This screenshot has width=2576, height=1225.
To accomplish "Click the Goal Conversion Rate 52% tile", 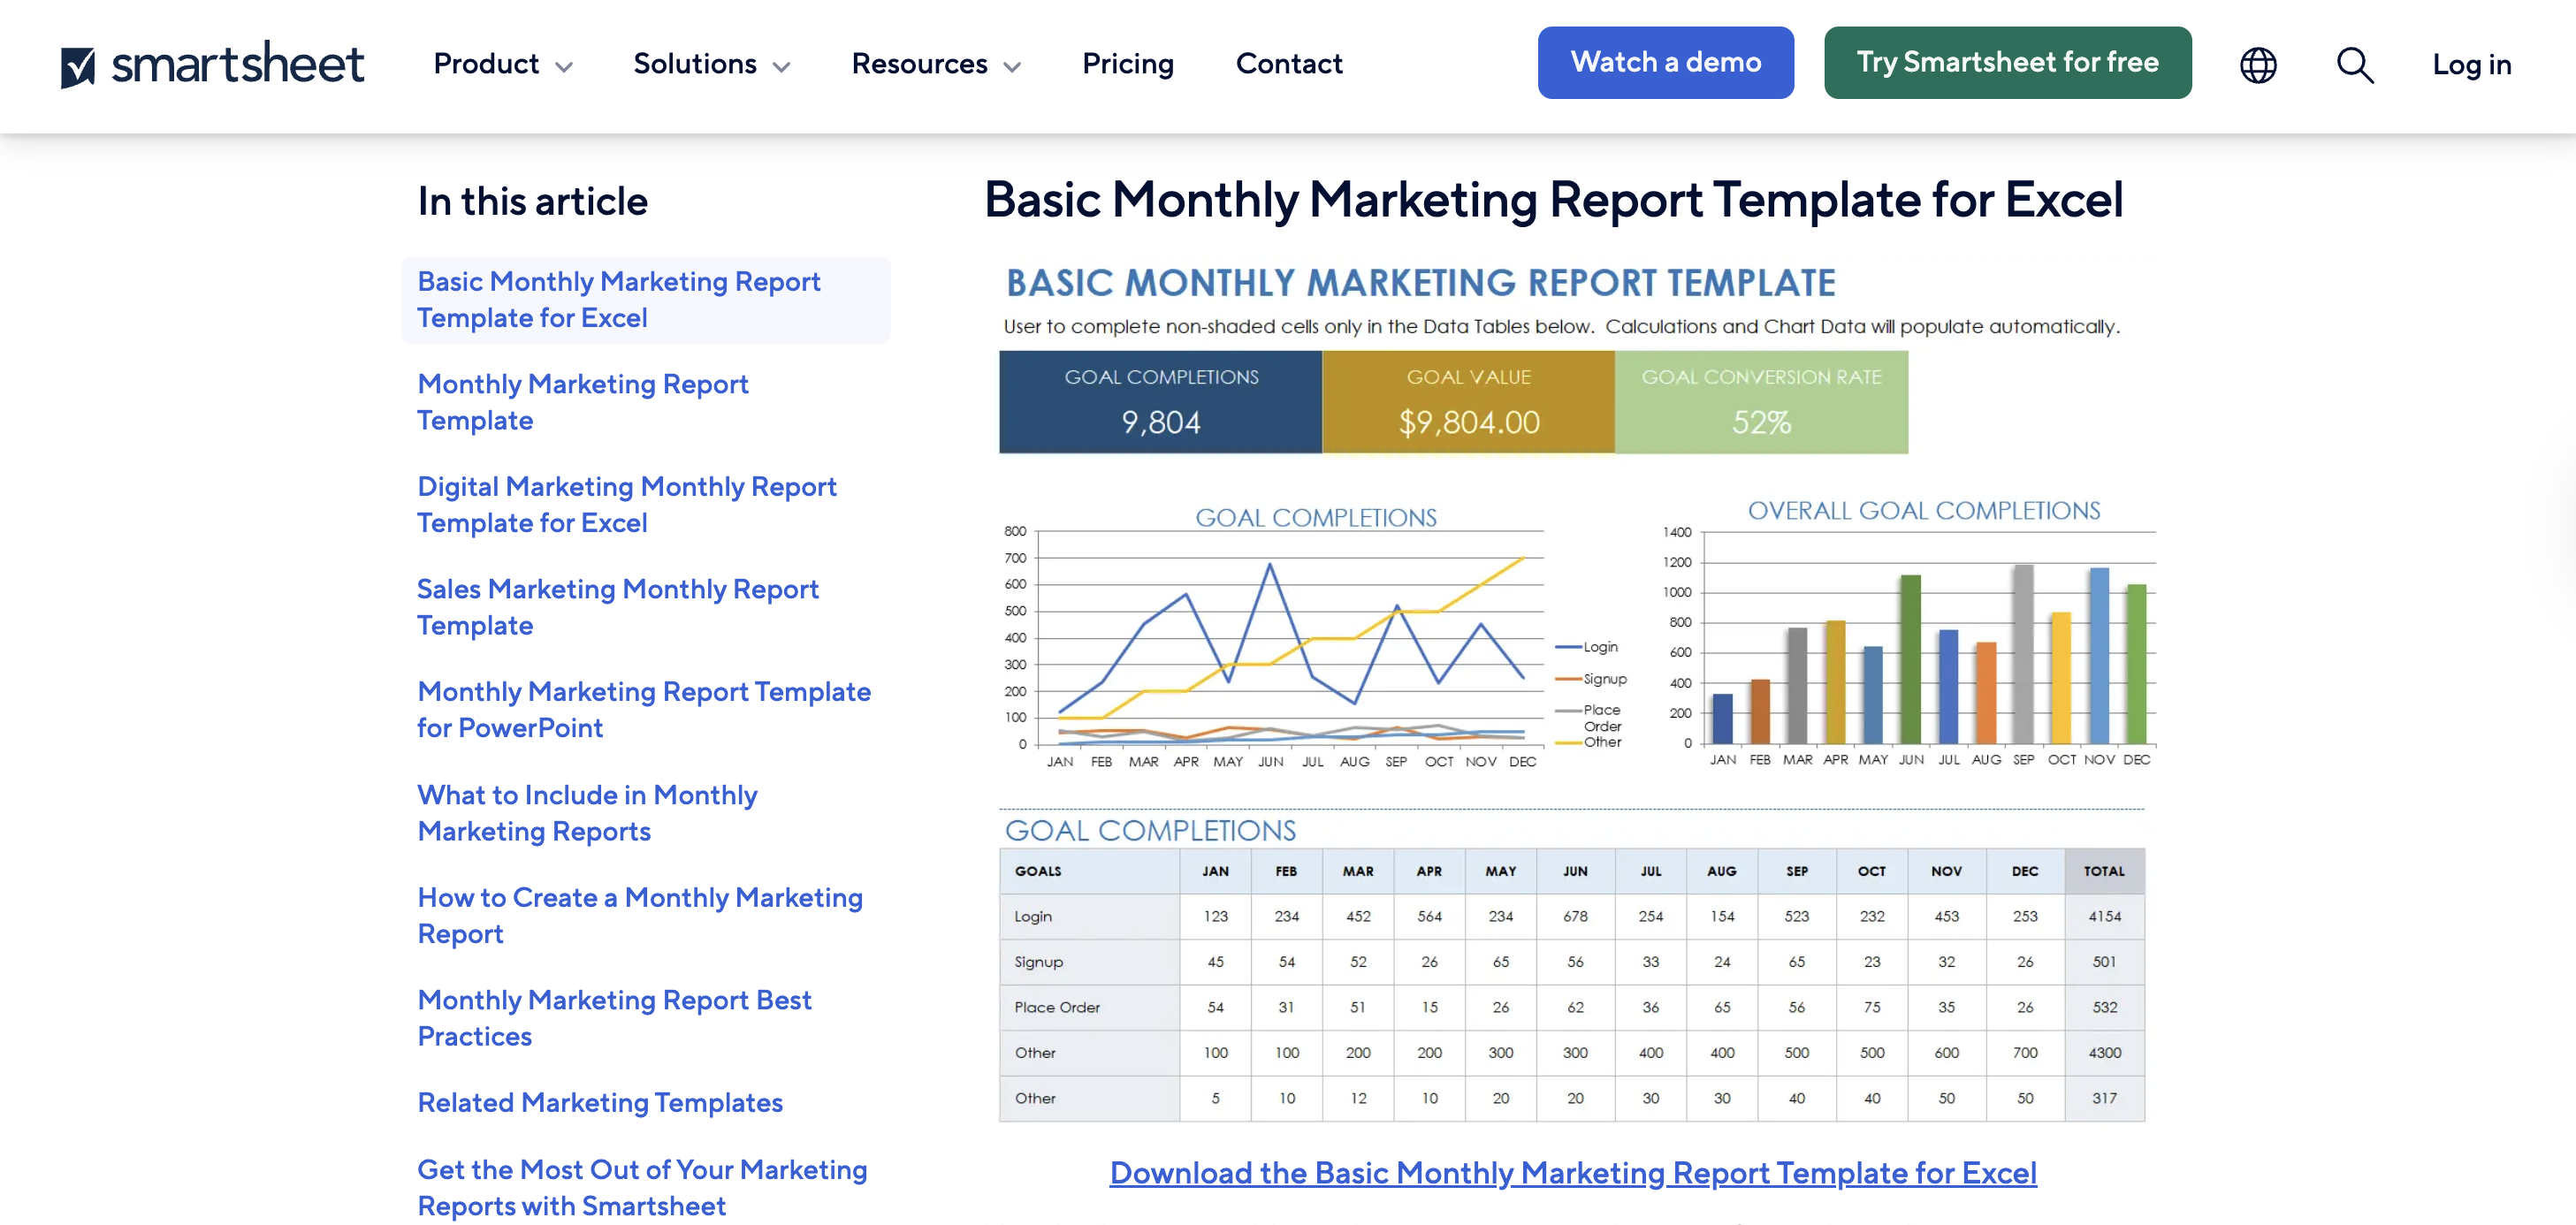I will pos(1761,402).
